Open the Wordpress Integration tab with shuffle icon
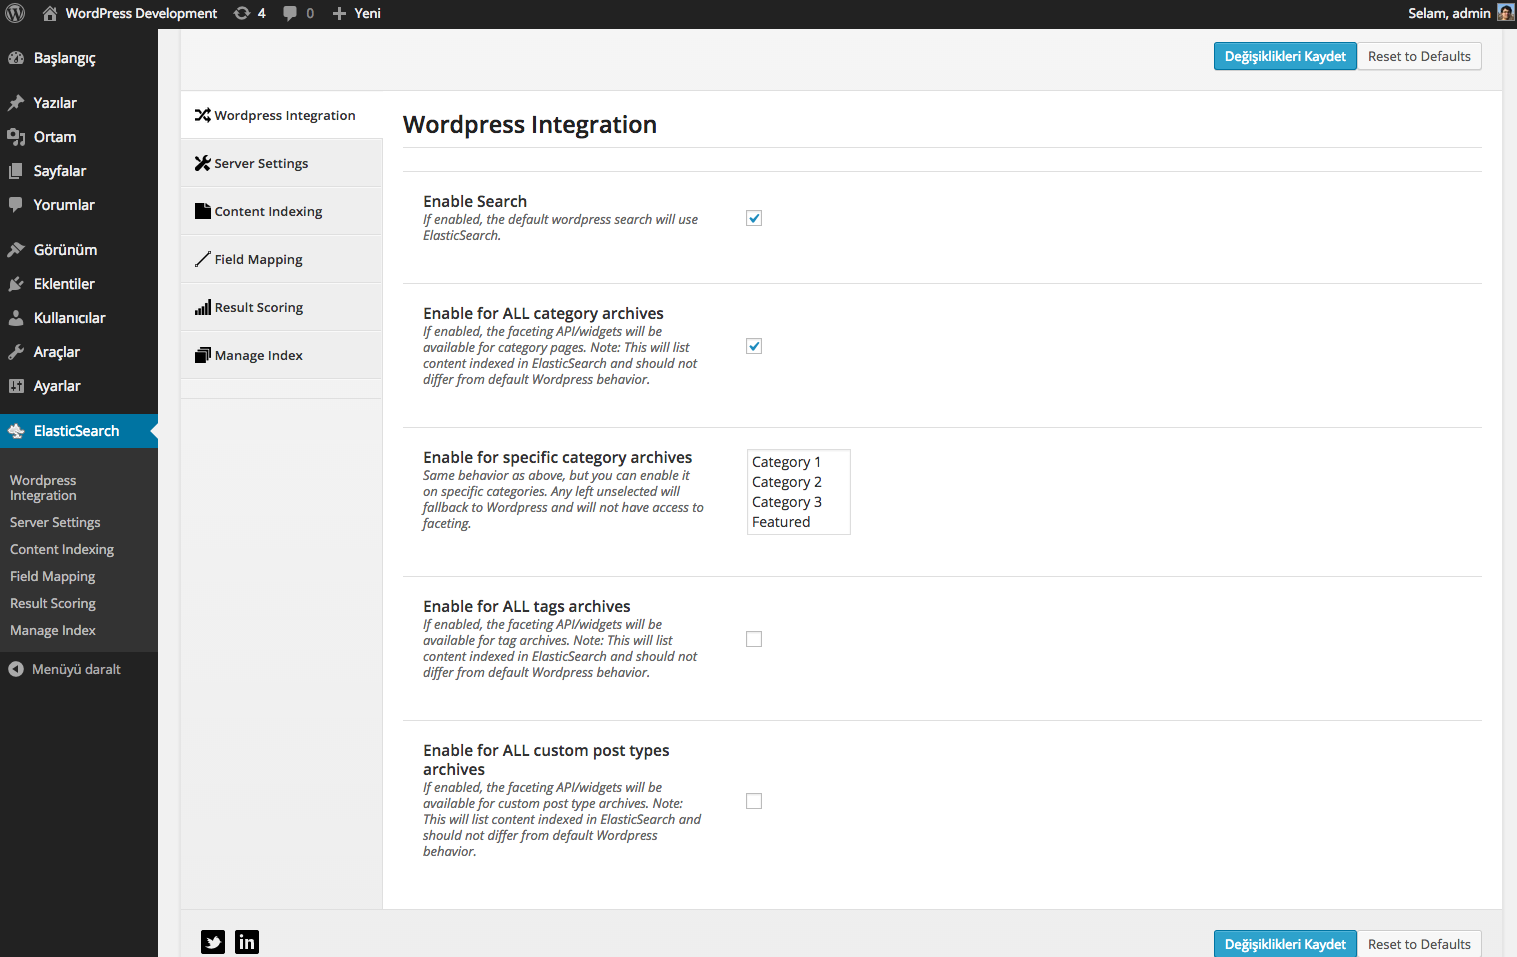The width and height of the screenshot is (1517, 957). 202,115
